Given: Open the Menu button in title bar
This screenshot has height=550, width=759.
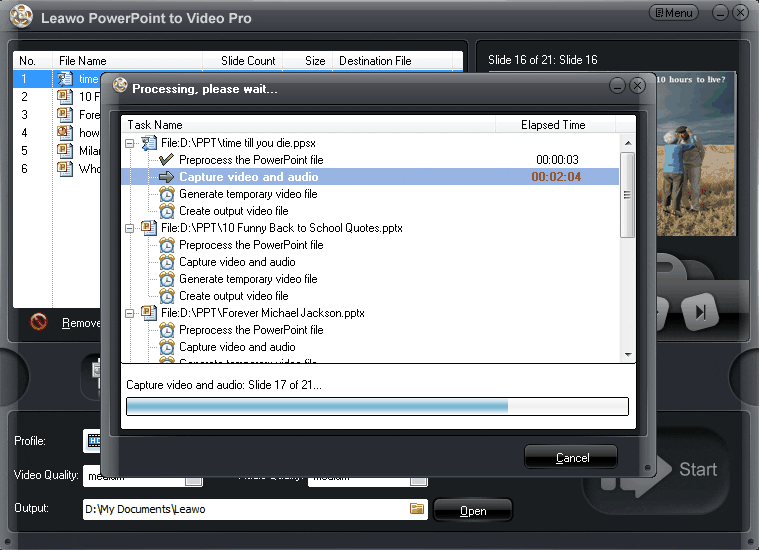Looking at the screenshot, I should 674,13.
